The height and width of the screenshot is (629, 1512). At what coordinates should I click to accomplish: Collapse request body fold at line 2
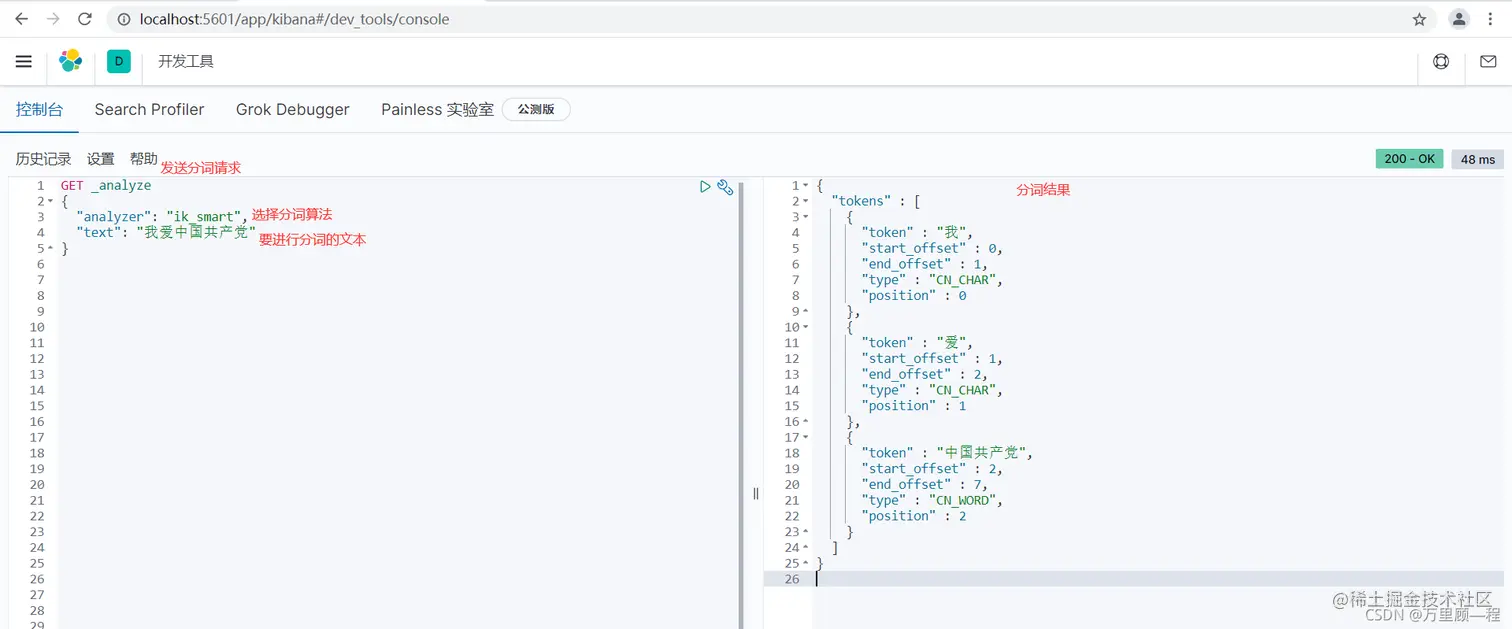(x=51, y=201)
